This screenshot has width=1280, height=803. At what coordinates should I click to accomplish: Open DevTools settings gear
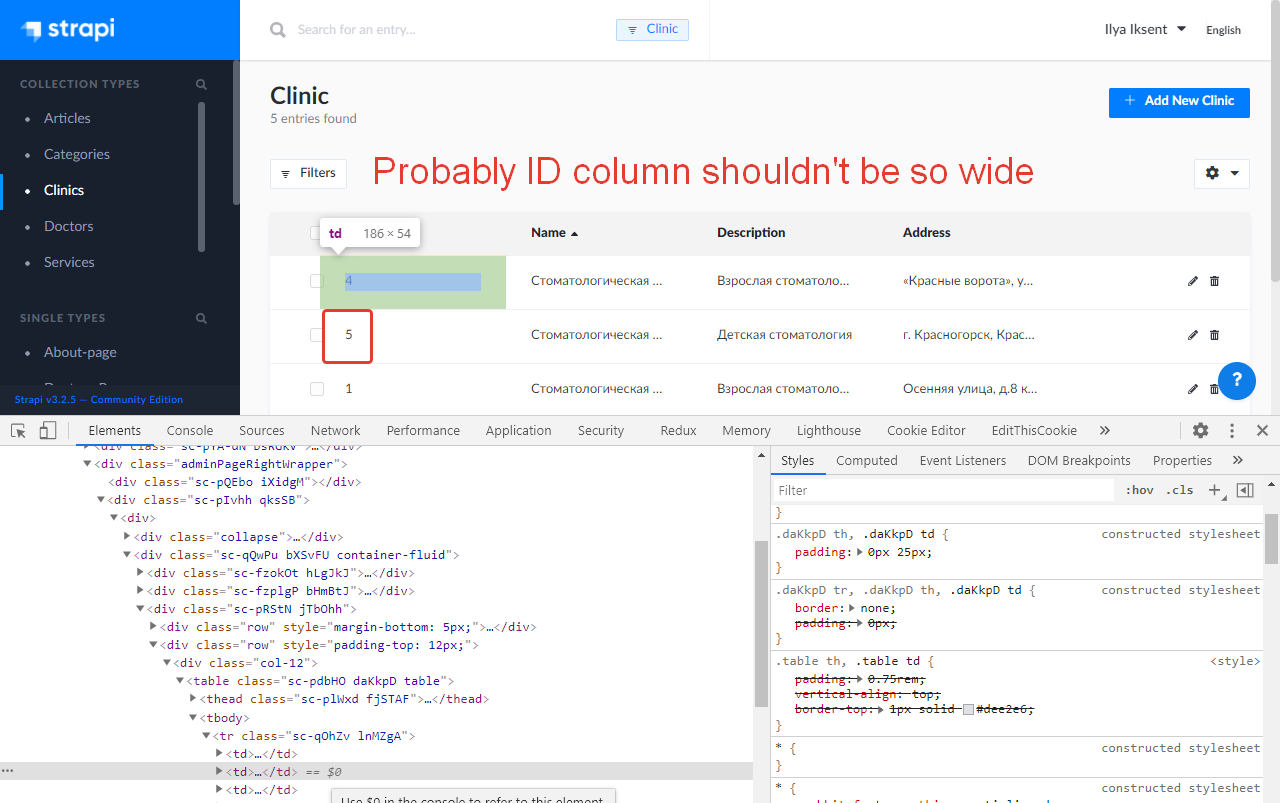(x=1201, y=431)
